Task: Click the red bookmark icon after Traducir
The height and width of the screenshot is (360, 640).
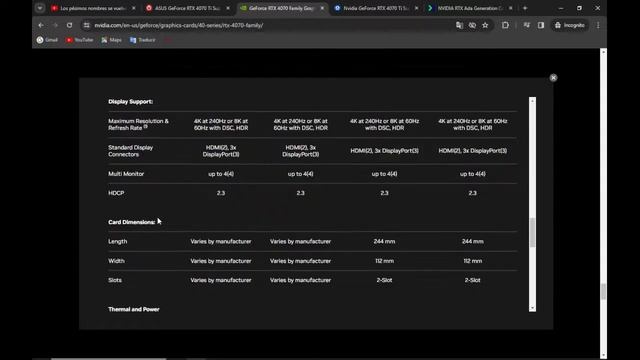Action: click(167, 40)
